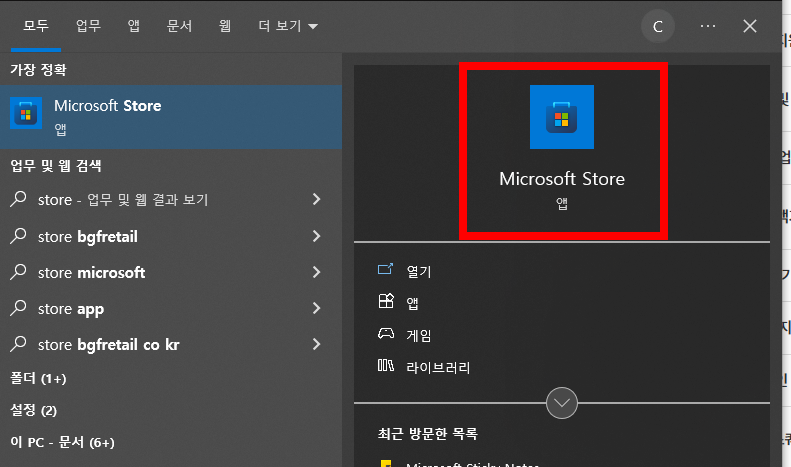Click Microsoft Store icon in best match row
This screenshot has width=791, height=467.
pyautogui.click(x=26, y=113)
